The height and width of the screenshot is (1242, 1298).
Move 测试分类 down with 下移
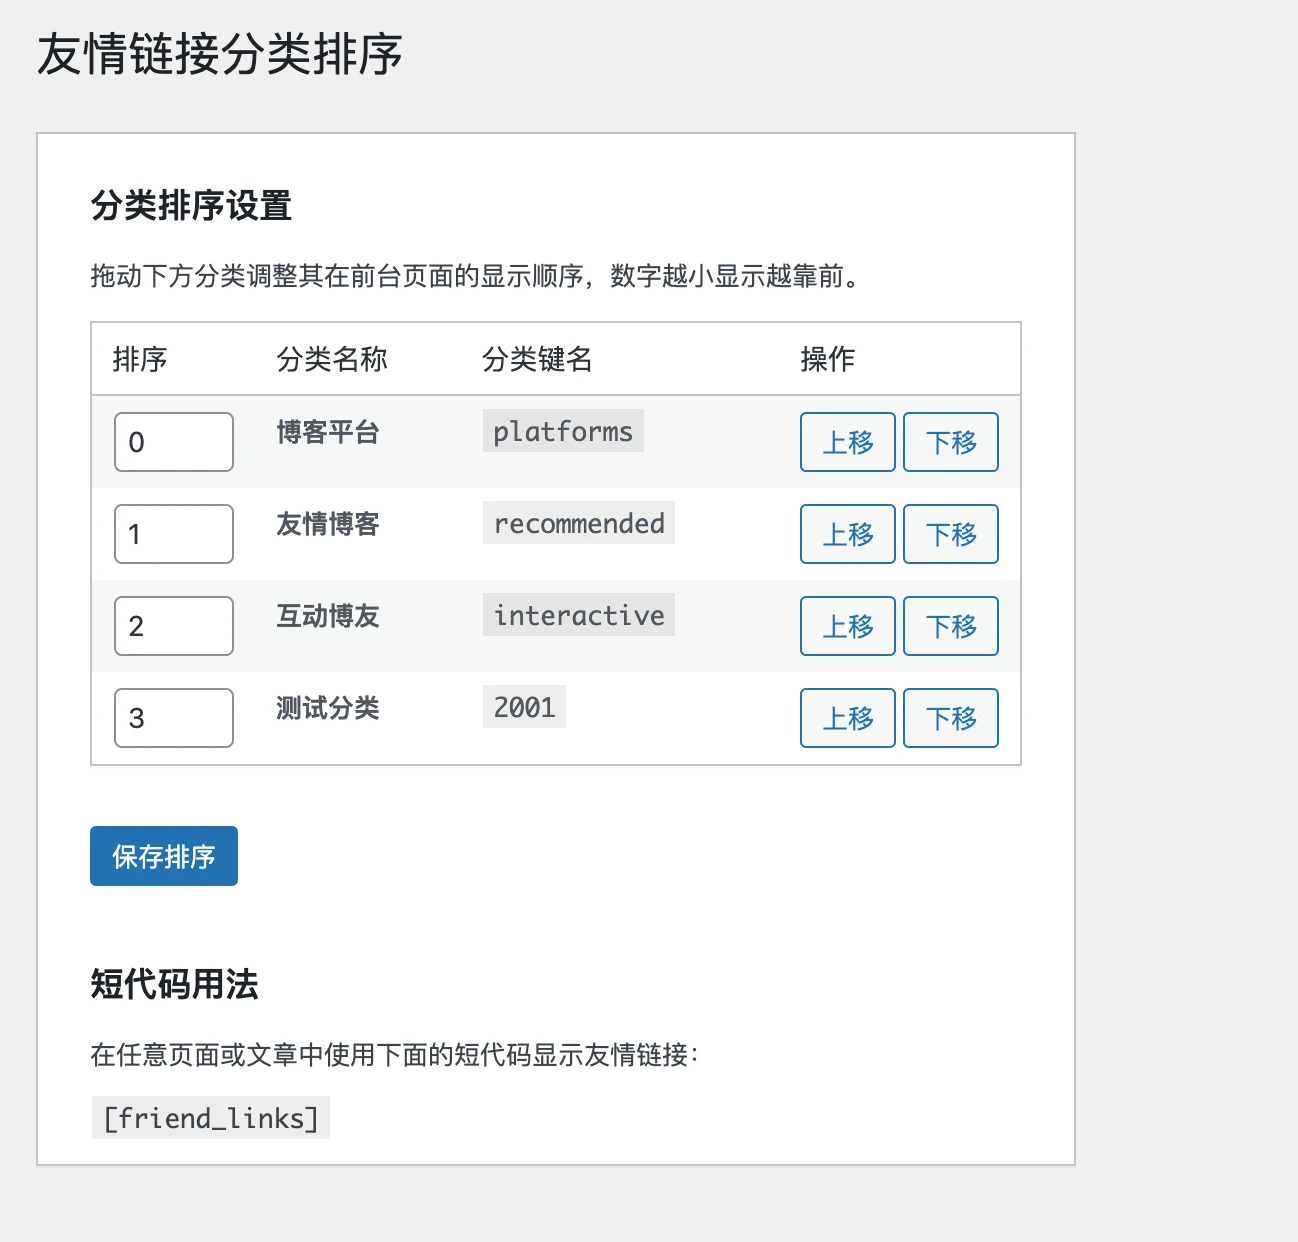(950, 718)
